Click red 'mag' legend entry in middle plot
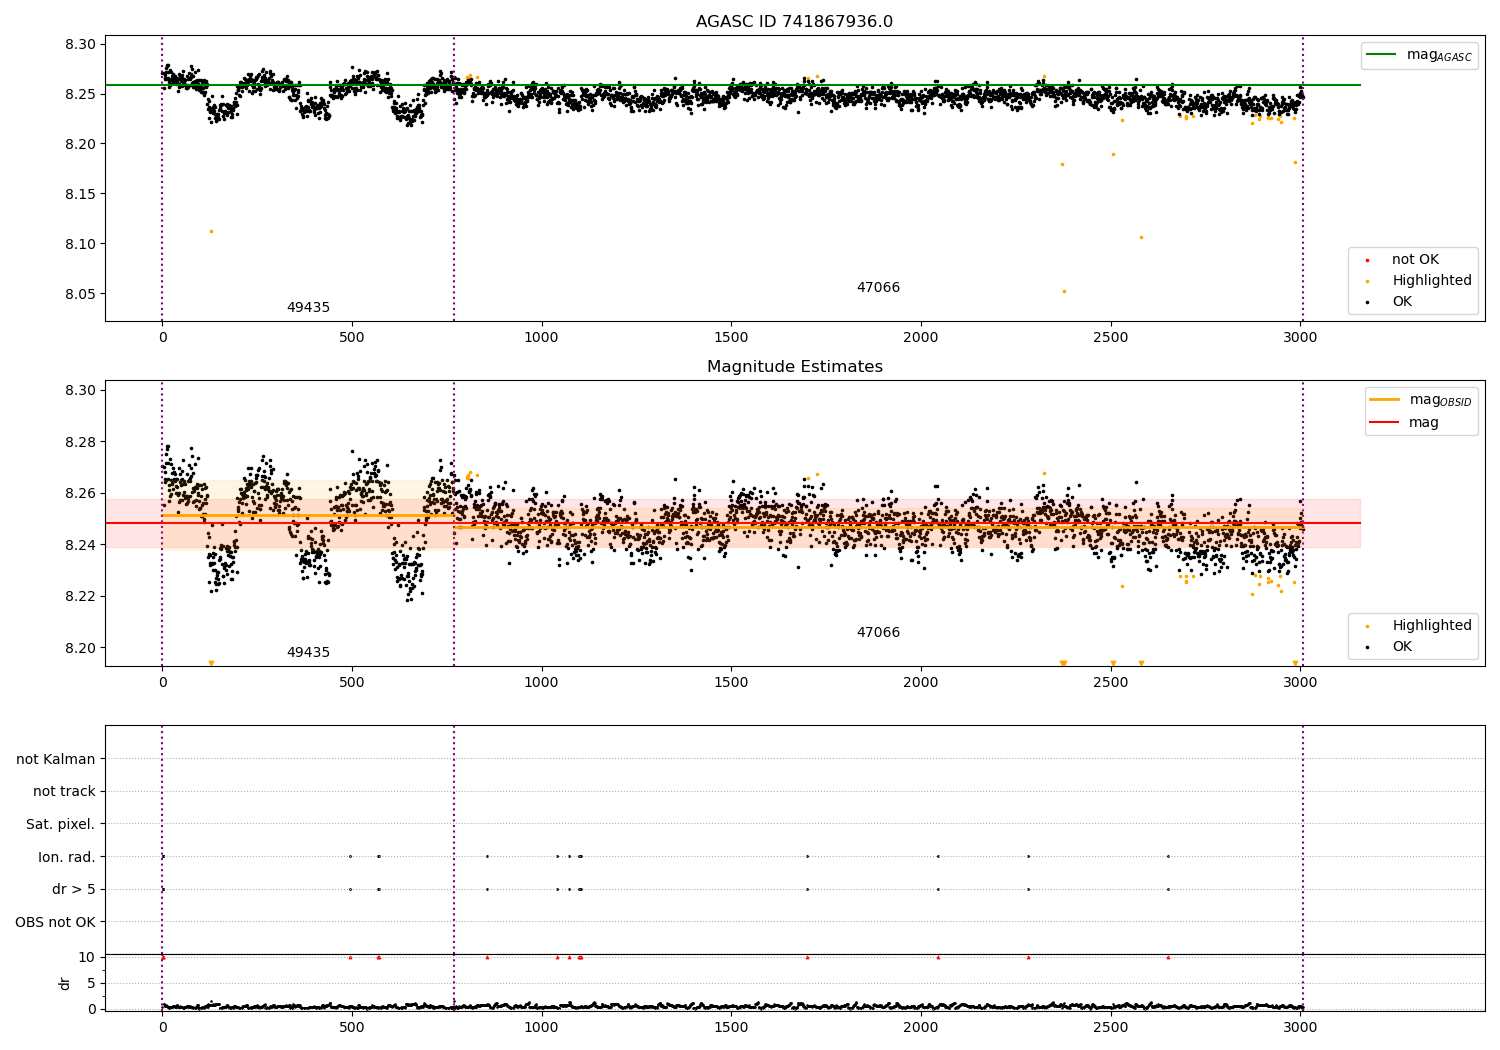Viewport: 1500px width, 1050px height. (x=1424, y=423)
